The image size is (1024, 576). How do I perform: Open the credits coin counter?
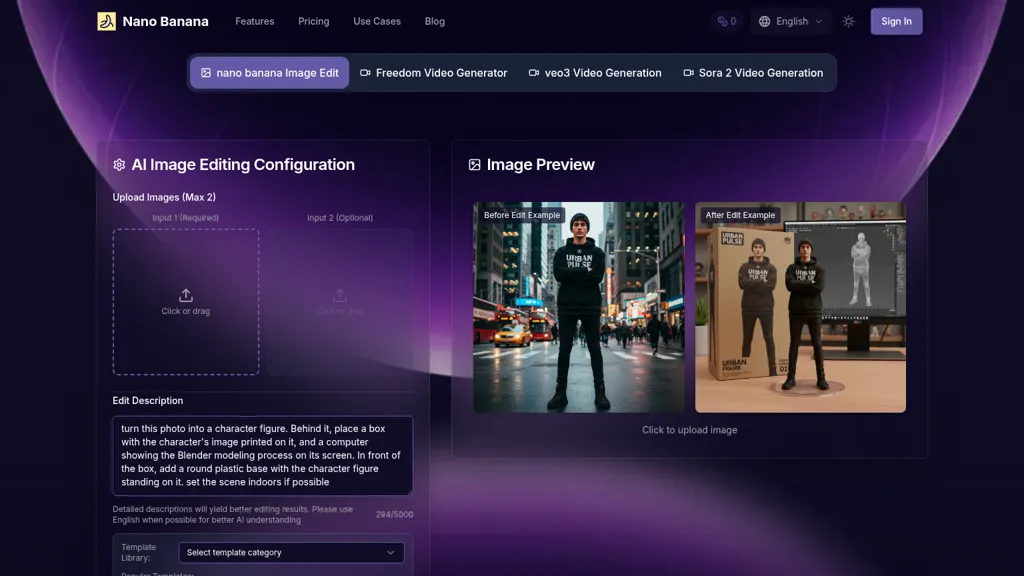tap(727, 22)
